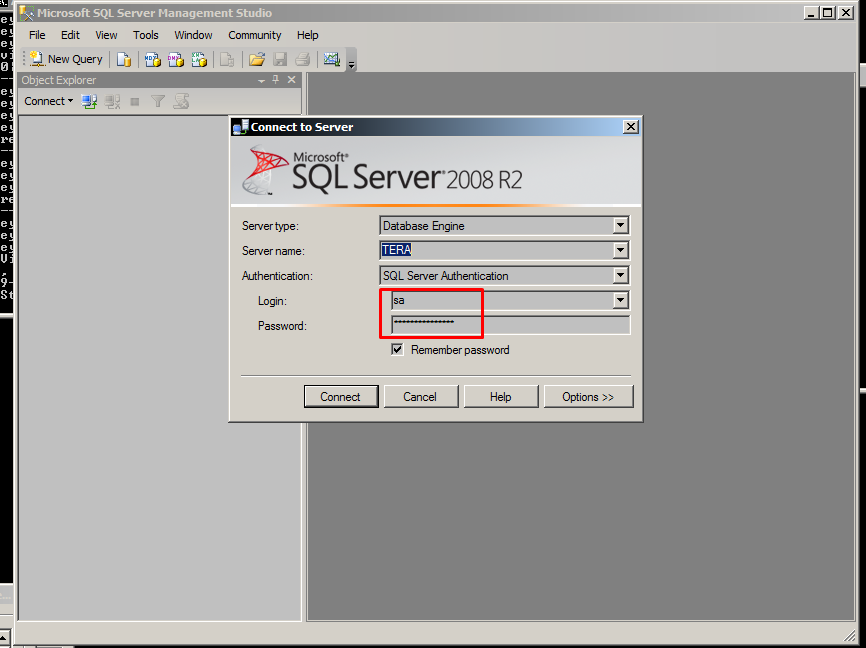Click the Analysis Services DMX Query icon
The image size is (866, 648).
click(x=176, y=59)
